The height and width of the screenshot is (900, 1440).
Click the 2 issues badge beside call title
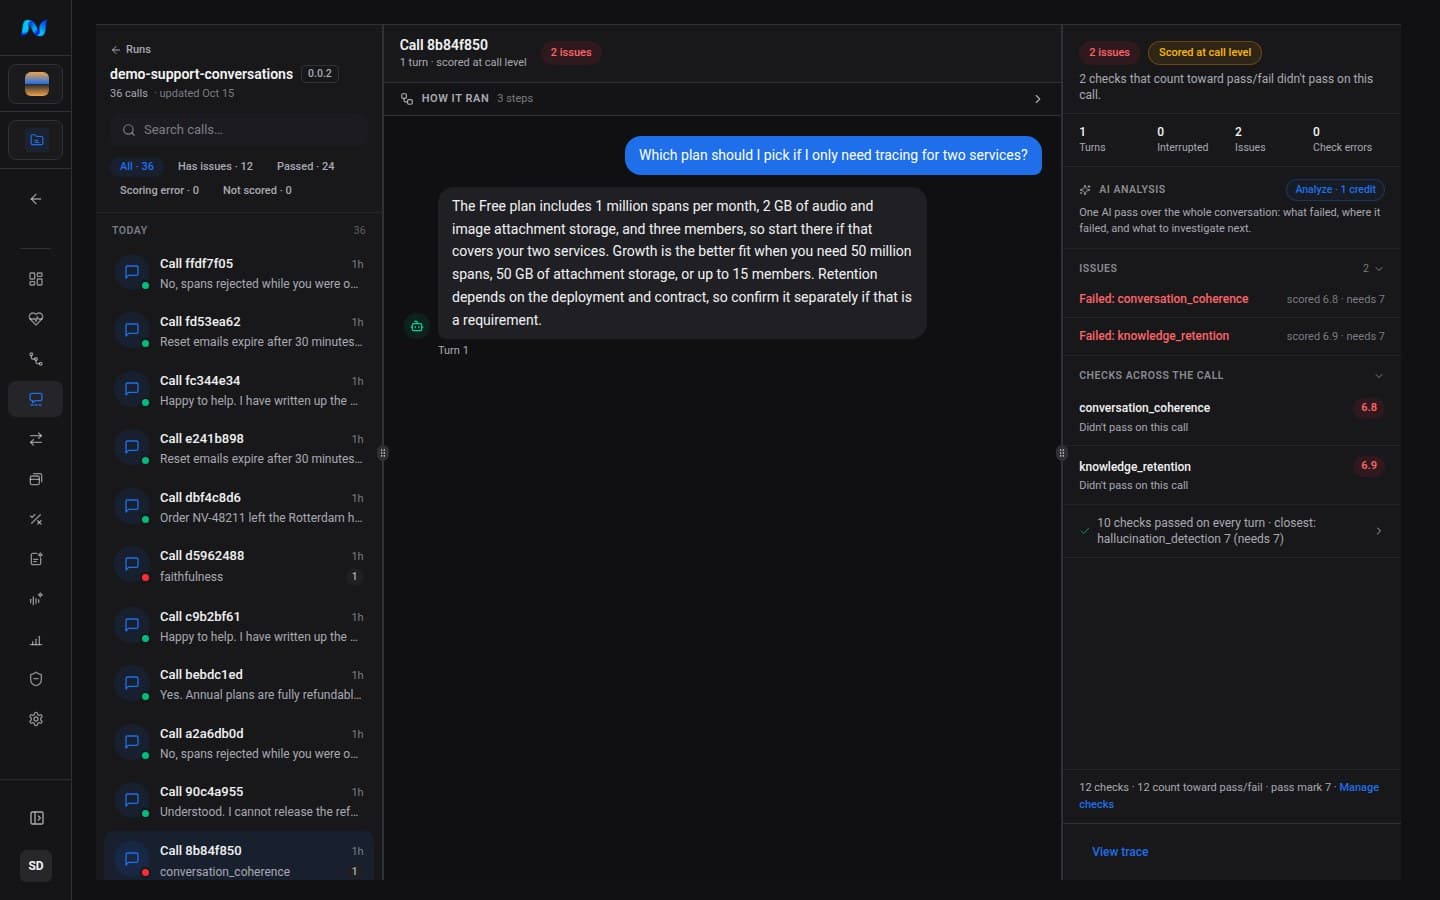coord(571,52)
